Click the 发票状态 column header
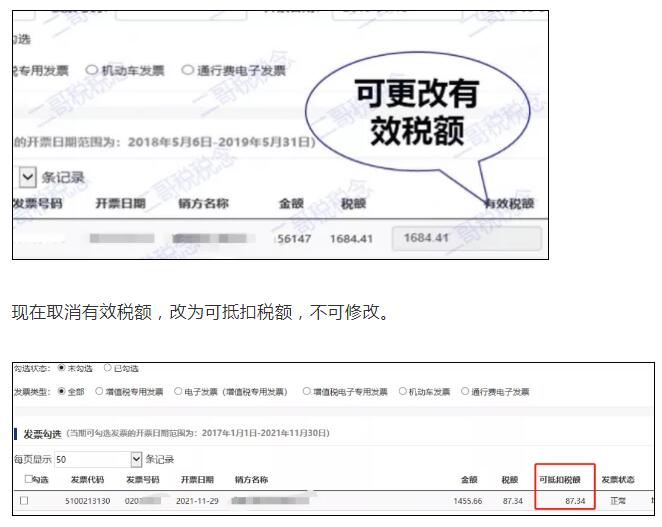This screenshot has height=527, width=662. click(x=618, y=480)
